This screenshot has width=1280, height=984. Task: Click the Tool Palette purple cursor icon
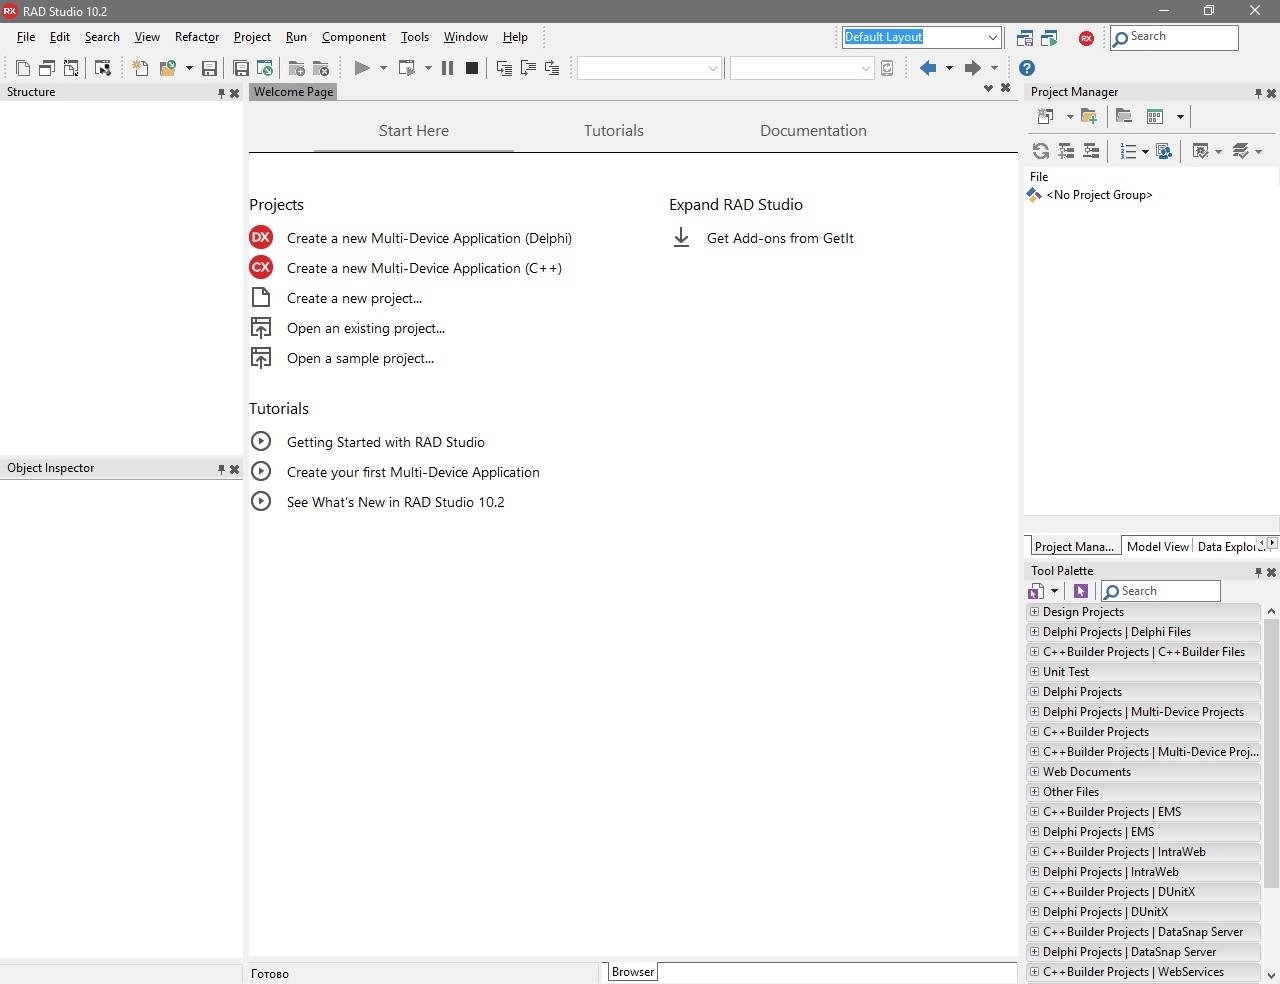click(x=1081, y=591)
